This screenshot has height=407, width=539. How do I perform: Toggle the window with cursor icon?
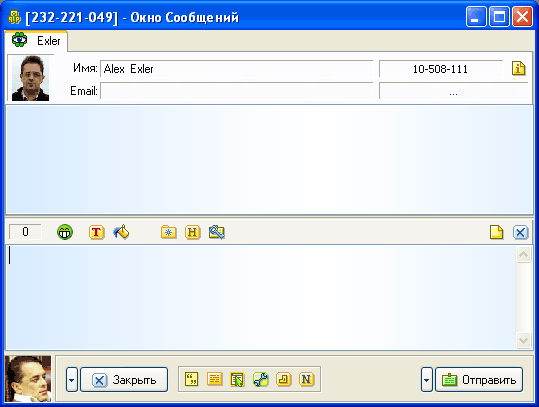[238, 380]
